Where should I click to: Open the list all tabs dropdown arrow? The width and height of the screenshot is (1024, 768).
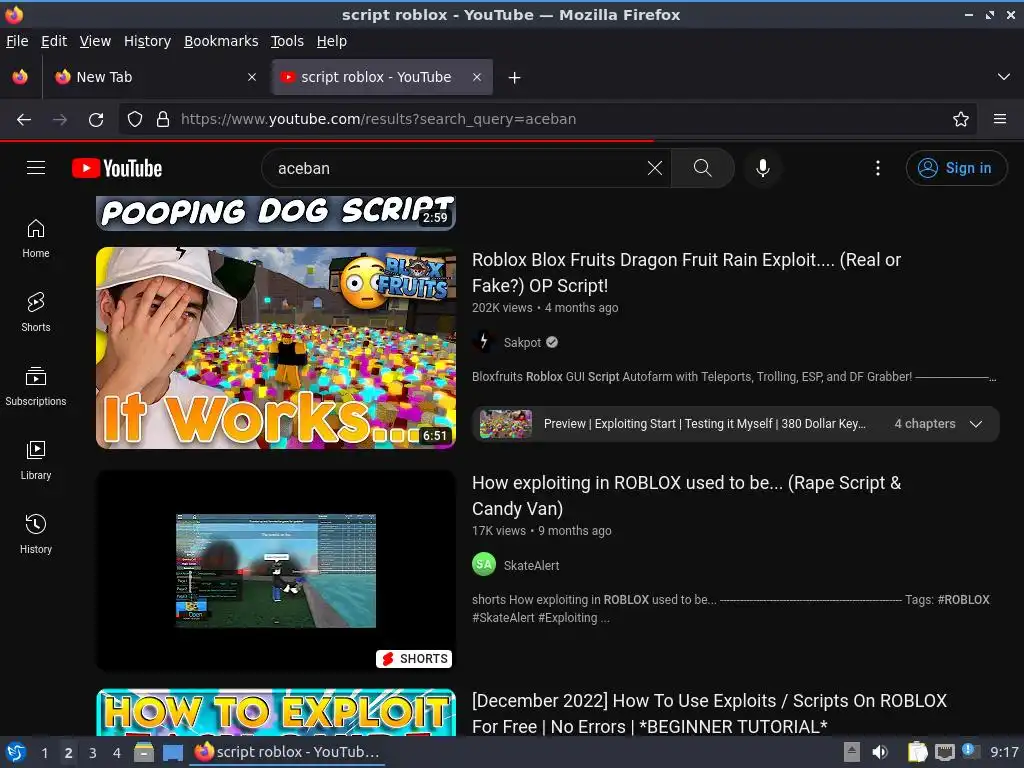tap(1004, 77)
